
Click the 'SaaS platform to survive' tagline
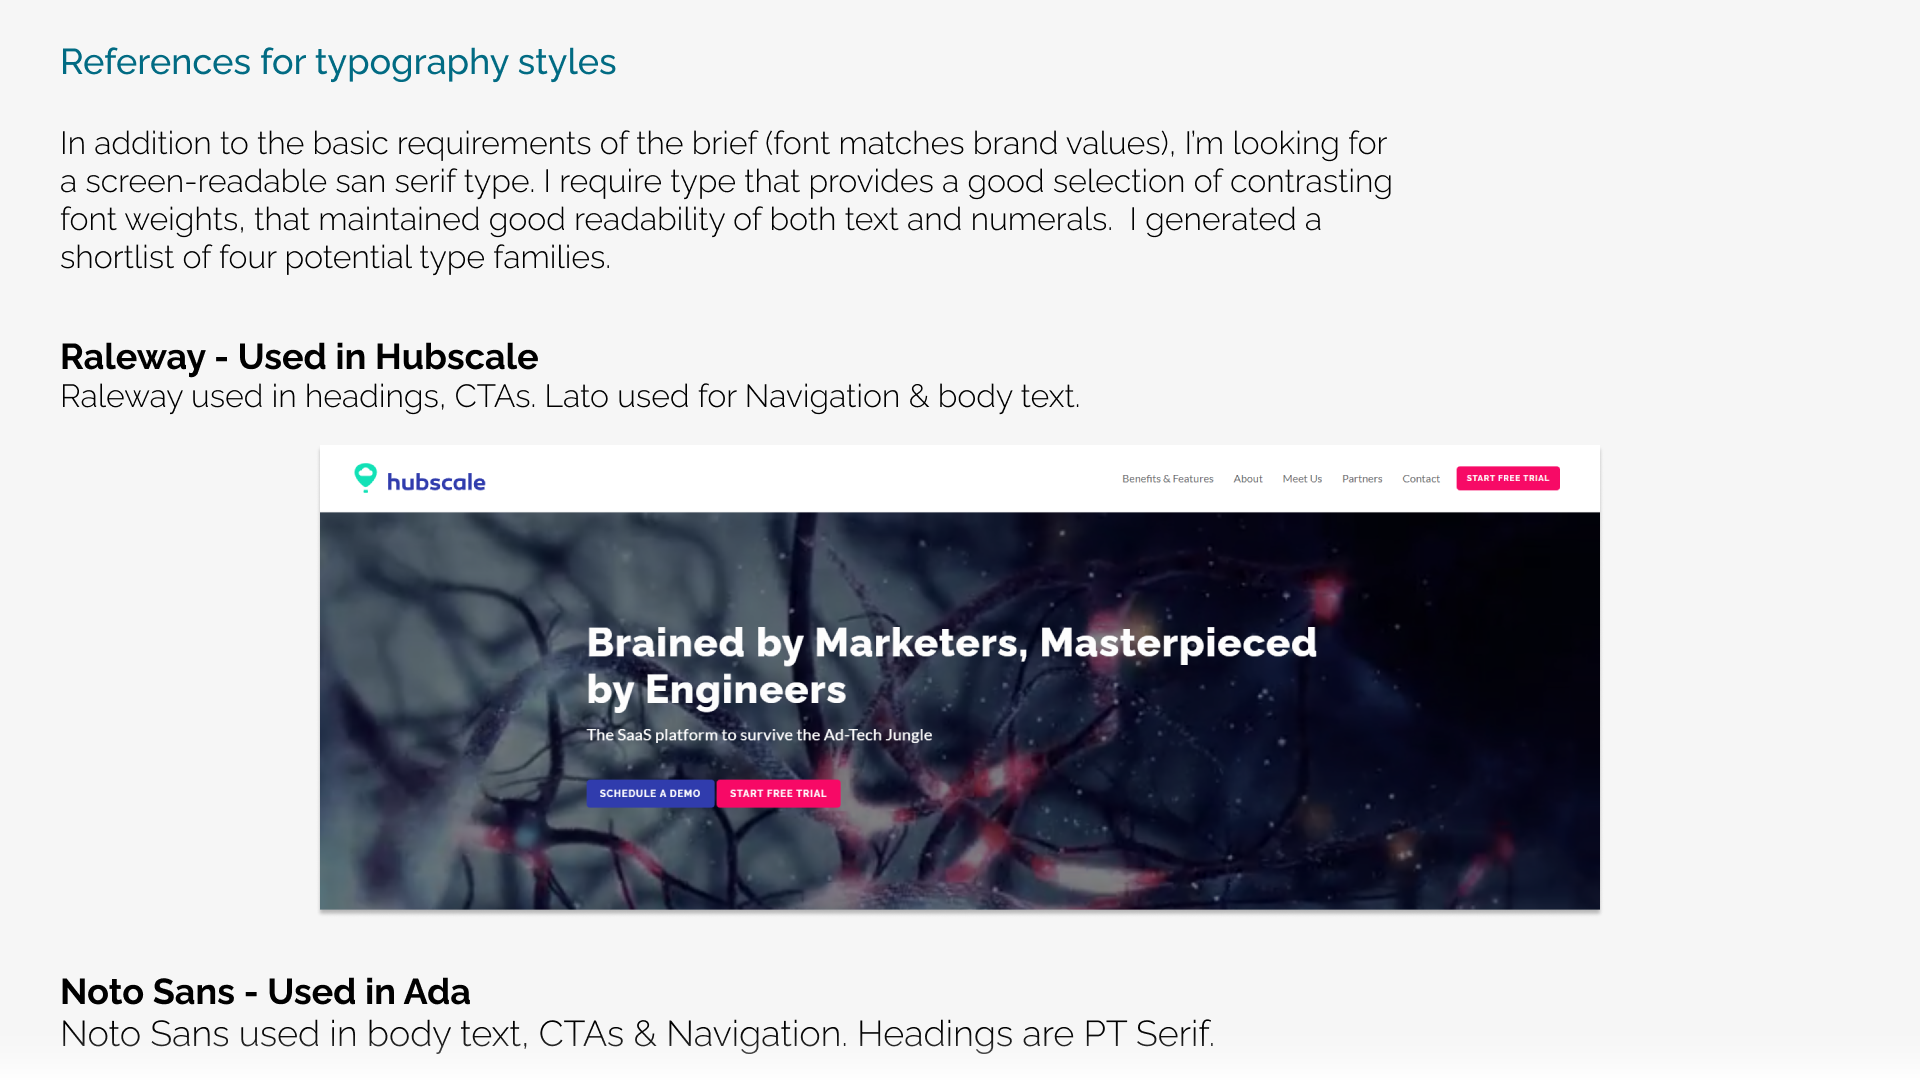pos(760,734)
